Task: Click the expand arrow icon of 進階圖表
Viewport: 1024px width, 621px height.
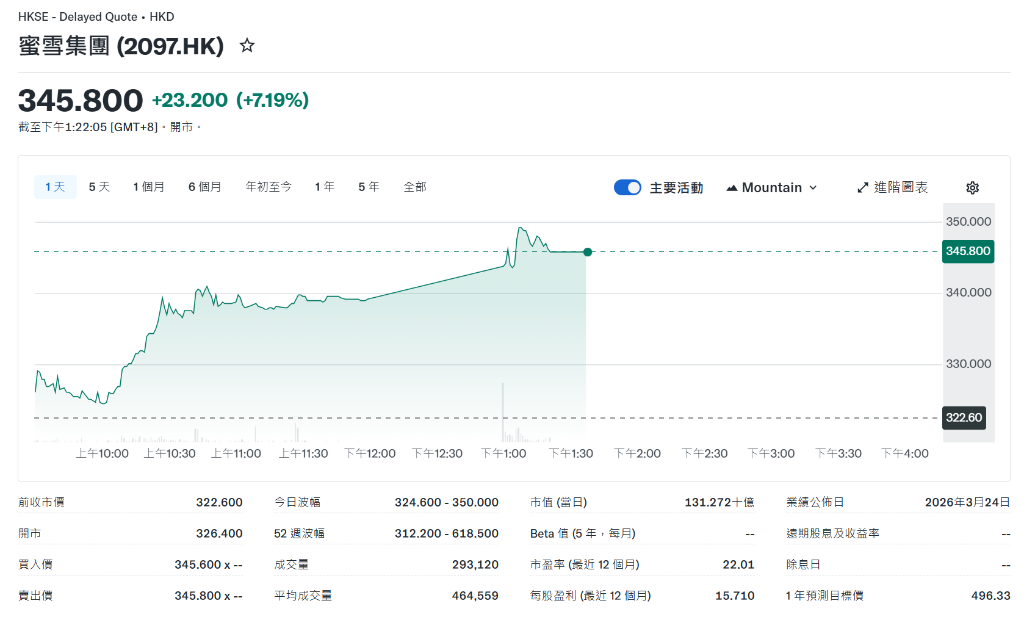Action: click(863, 188)
